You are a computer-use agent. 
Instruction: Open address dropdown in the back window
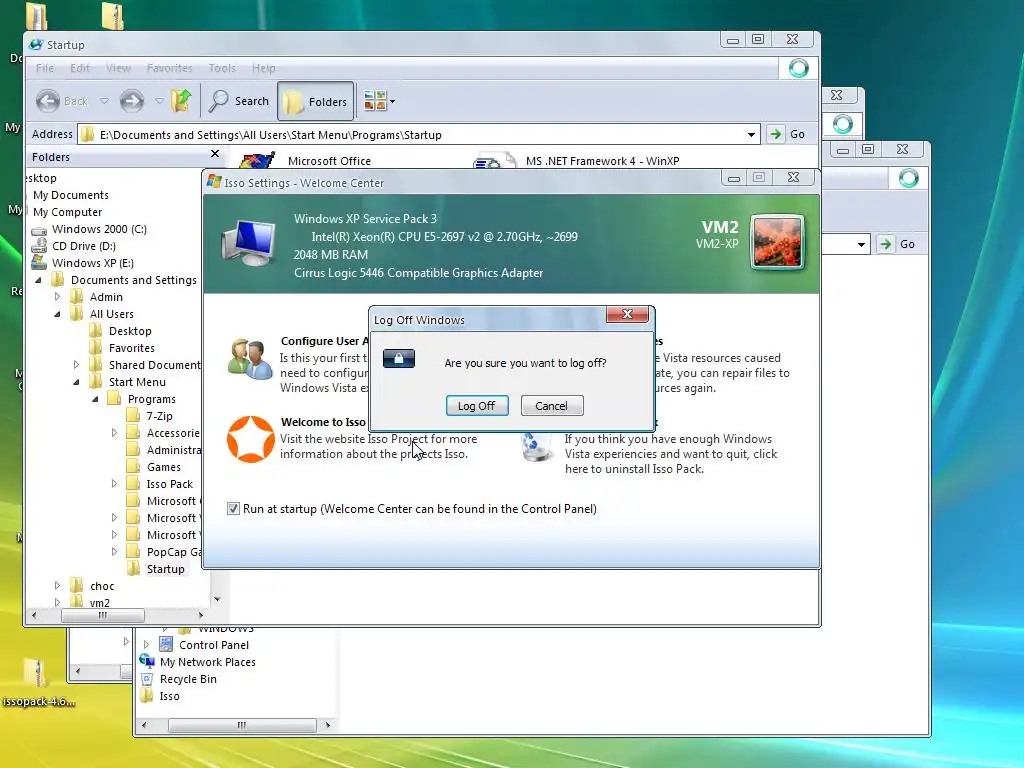[861, 244]
